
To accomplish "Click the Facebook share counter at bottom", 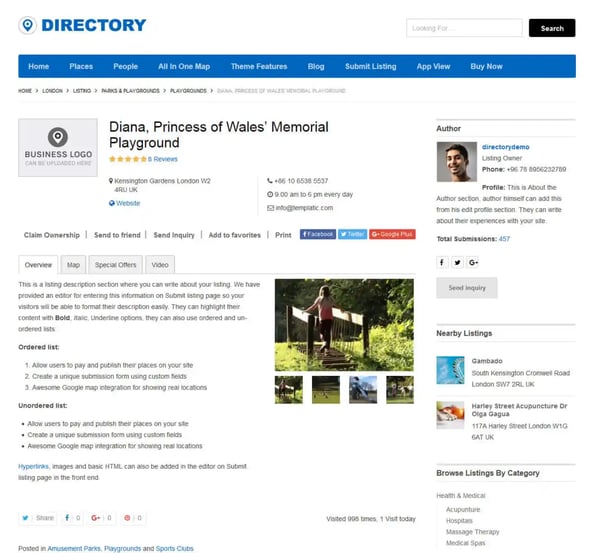I will [x=72, y=518].
